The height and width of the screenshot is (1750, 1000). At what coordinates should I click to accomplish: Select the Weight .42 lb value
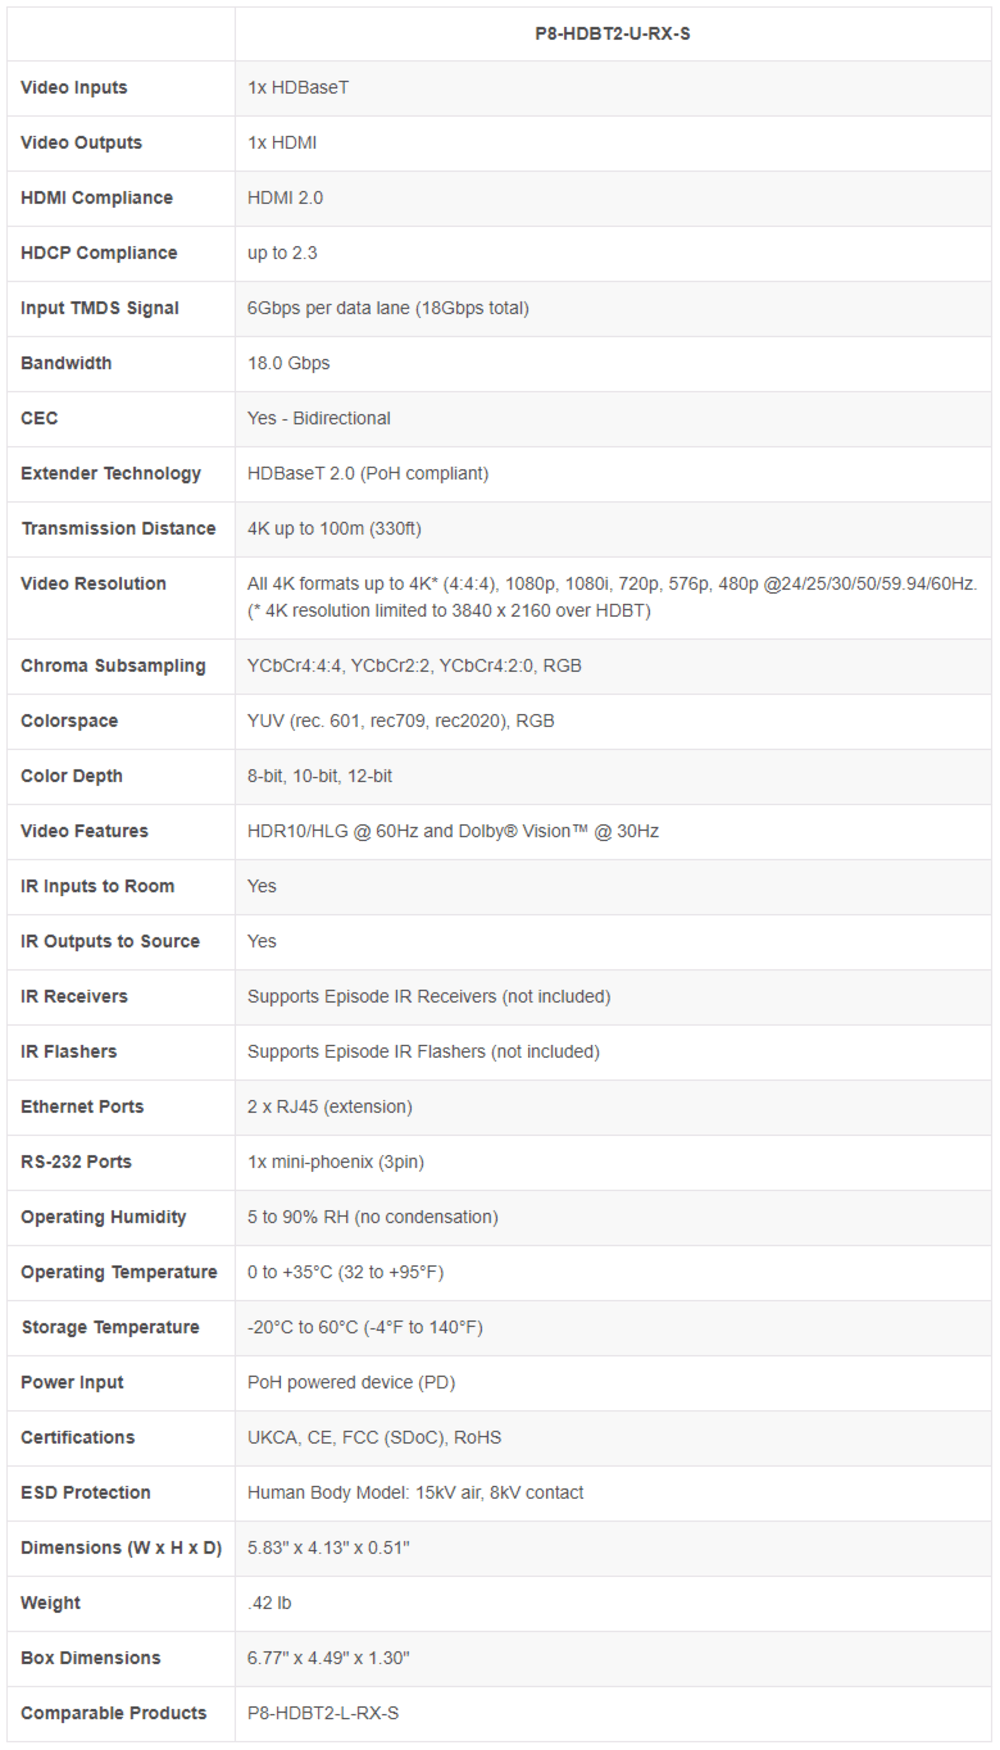269,1603
